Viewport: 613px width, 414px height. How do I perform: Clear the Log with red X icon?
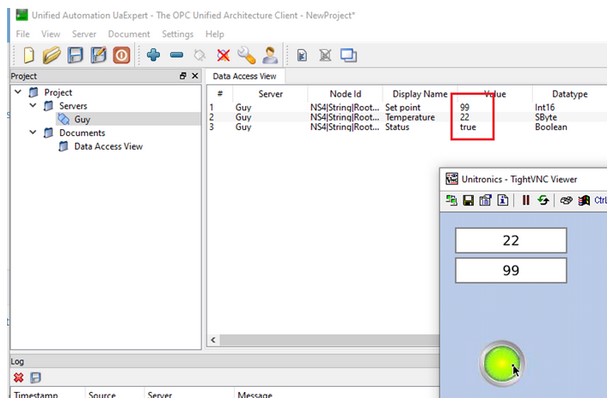click(18, 377)
